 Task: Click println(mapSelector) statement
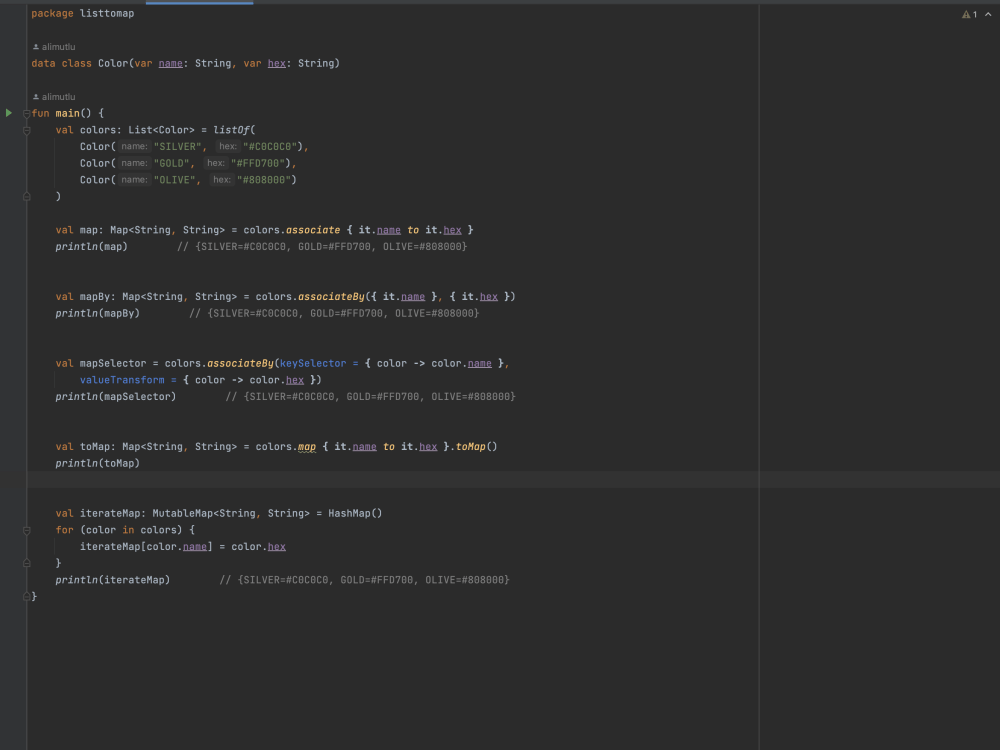[x=115, y=397]
